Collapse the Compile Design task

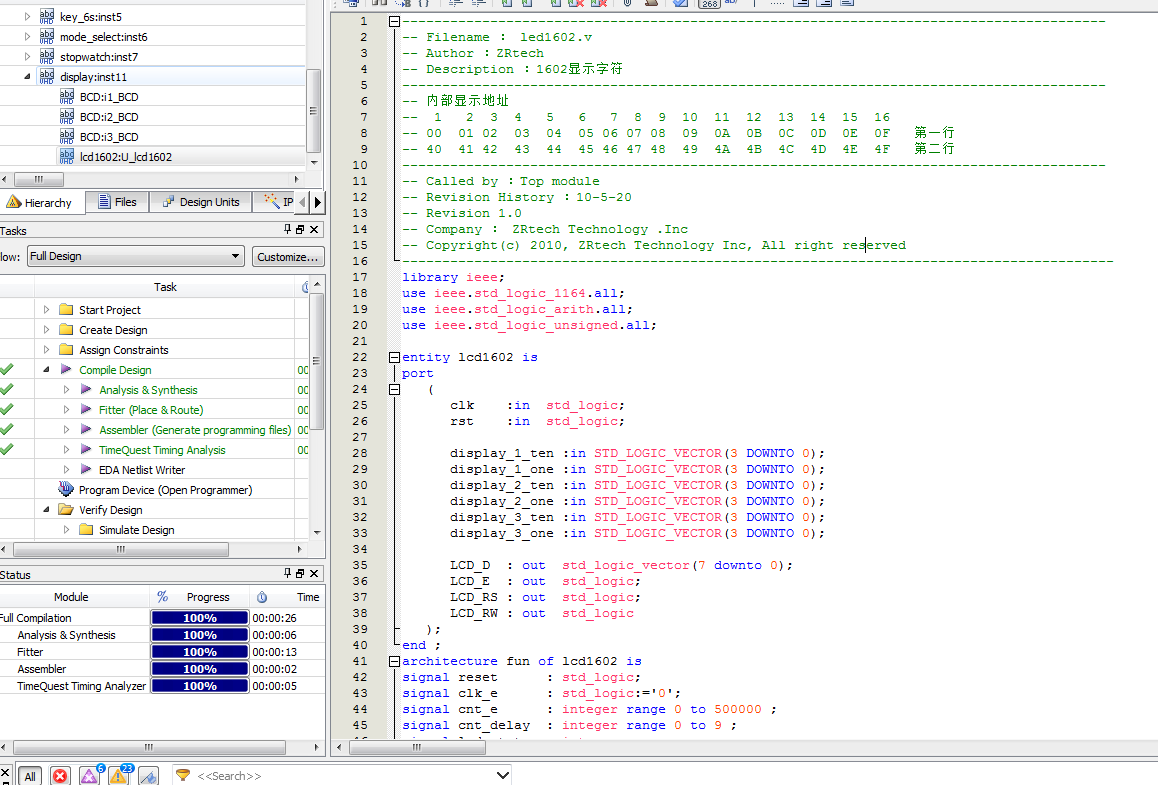pyautogui.click(x=47, y=369)
